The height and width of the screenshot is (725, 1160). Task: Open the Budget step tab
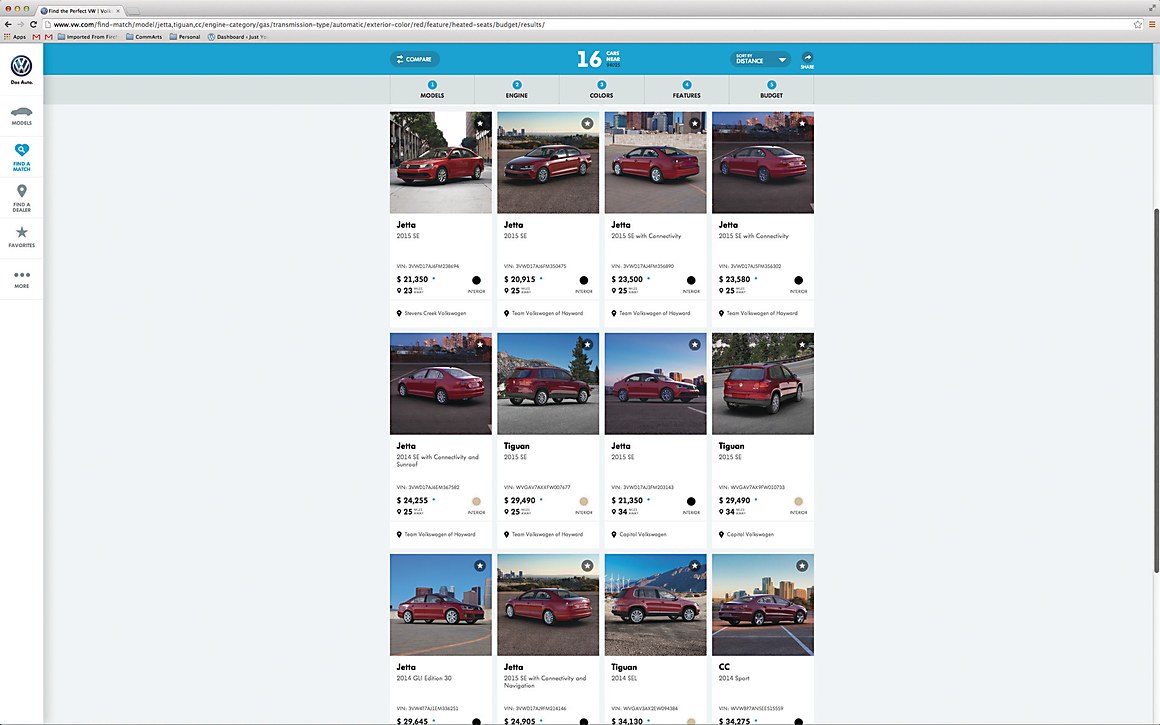(771, 90)
